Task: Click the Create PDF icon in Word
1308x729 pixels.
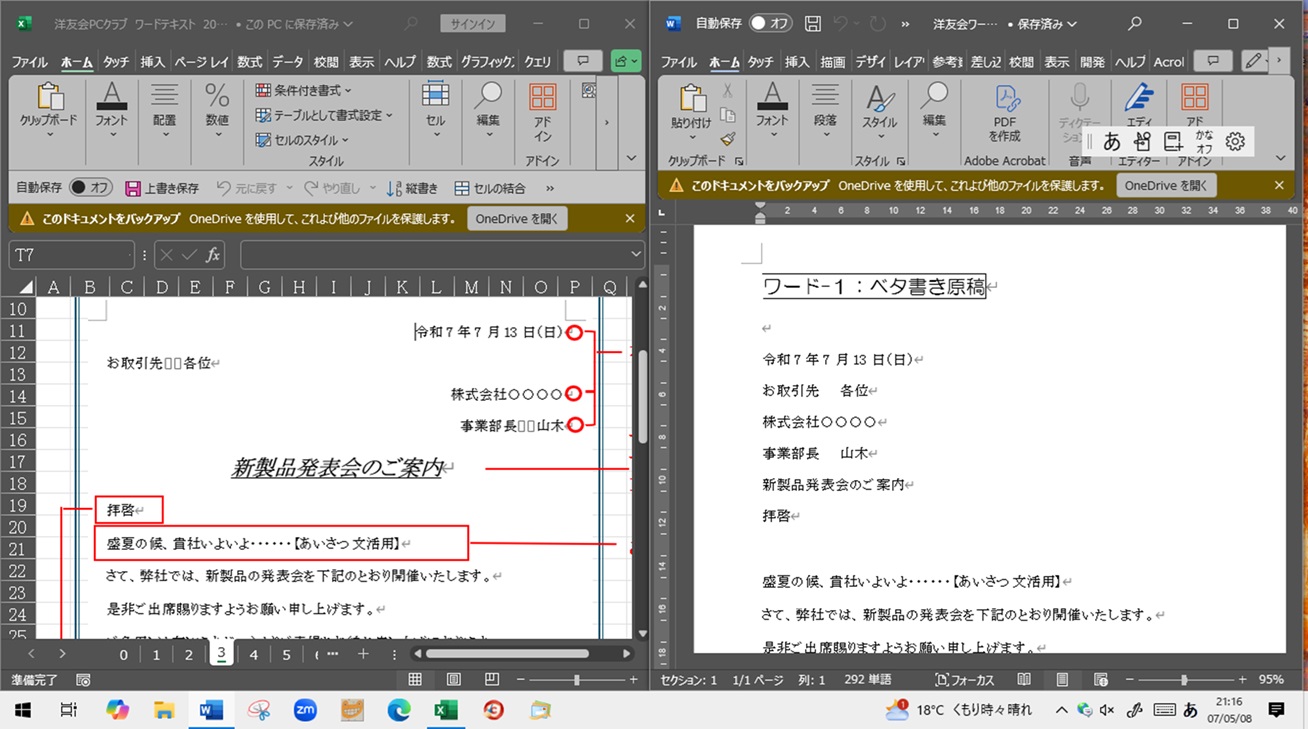Action: (1005, 112)
